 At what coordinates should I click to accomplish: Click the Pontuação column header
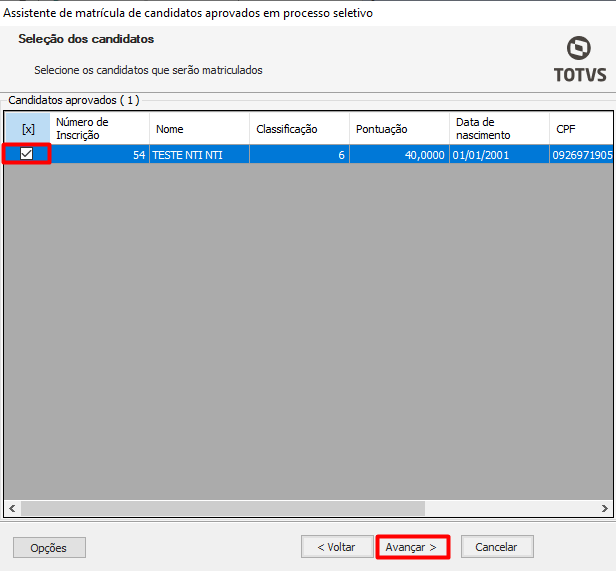pyautogui.click(x=399, y=129)
